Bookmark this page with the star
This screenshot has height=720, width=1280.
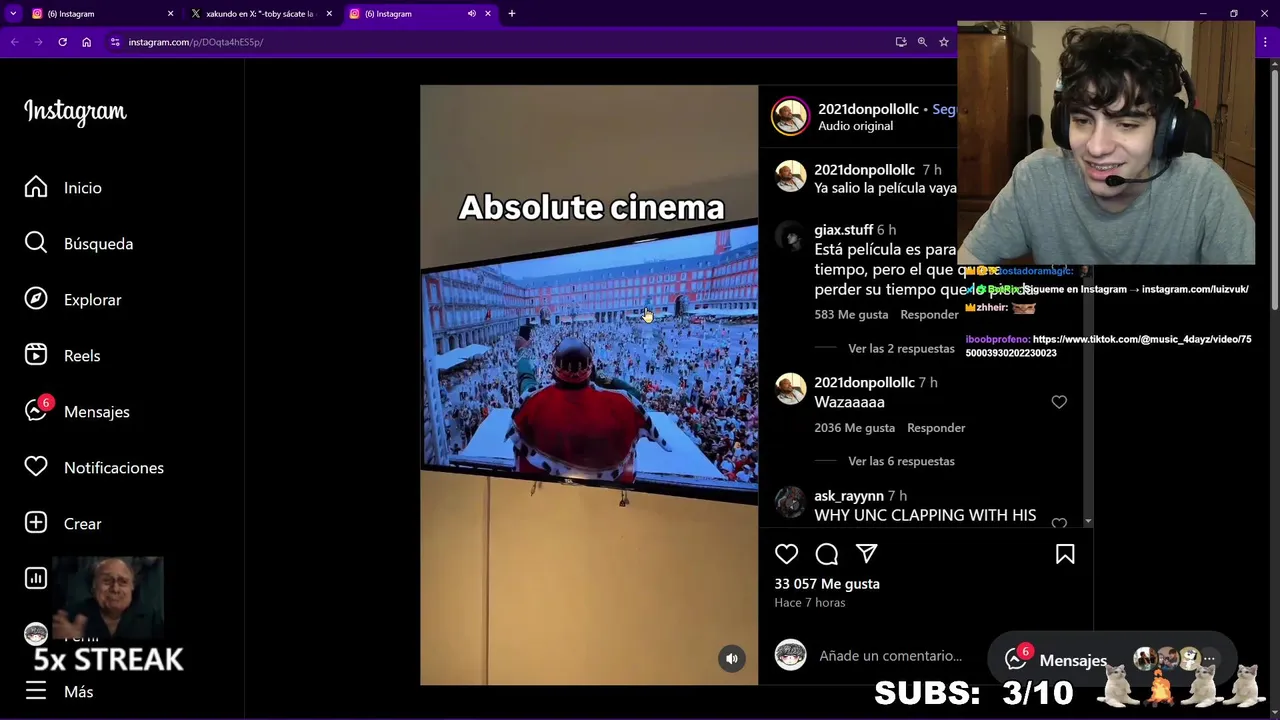943,42
